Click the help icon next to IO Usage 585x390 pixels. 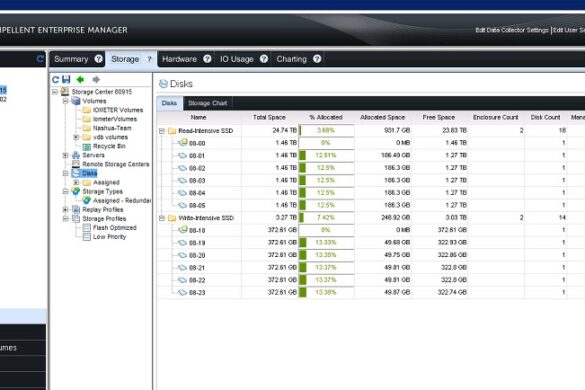(x=264, y=59)
